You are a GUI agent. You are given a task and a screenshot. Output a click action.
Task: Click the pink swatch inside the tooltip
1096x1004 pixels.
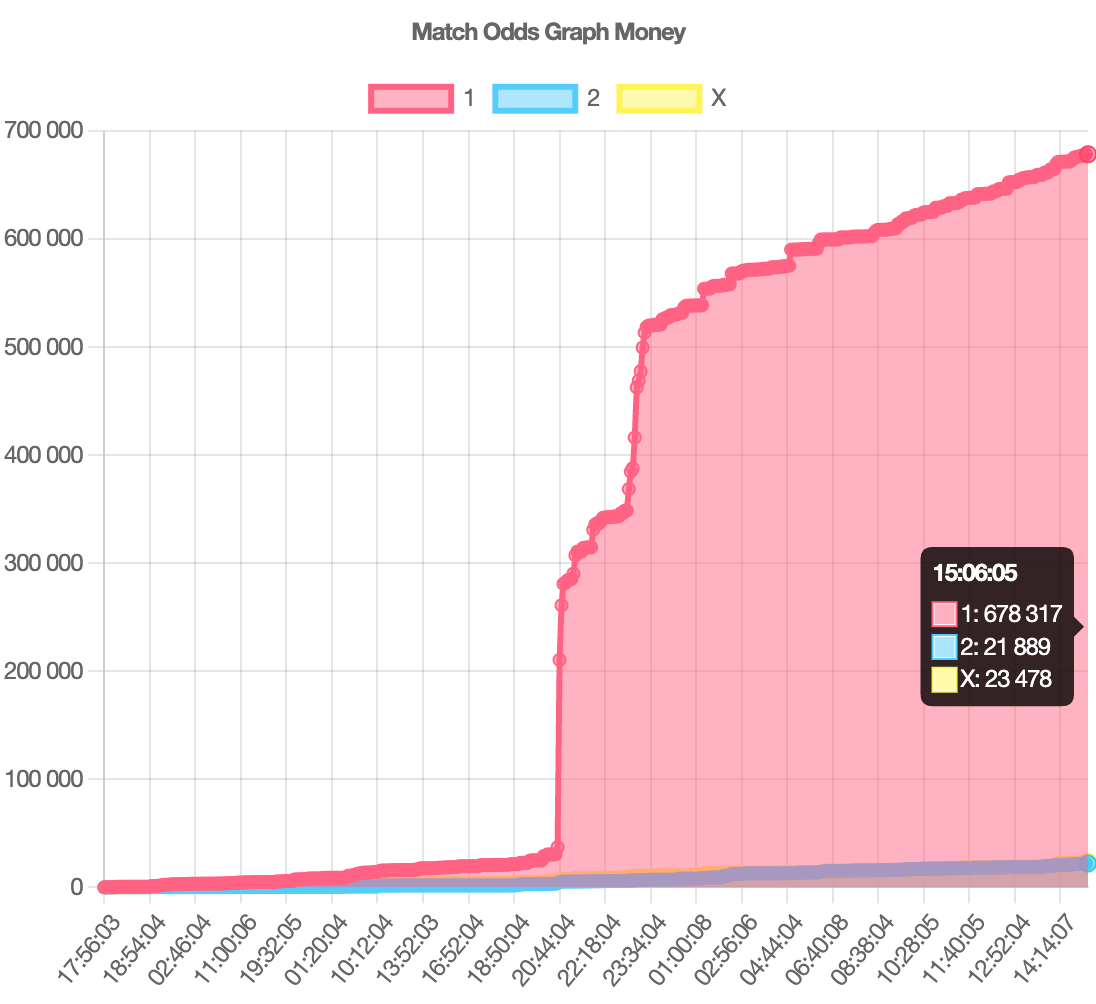[x=944, y=614]
